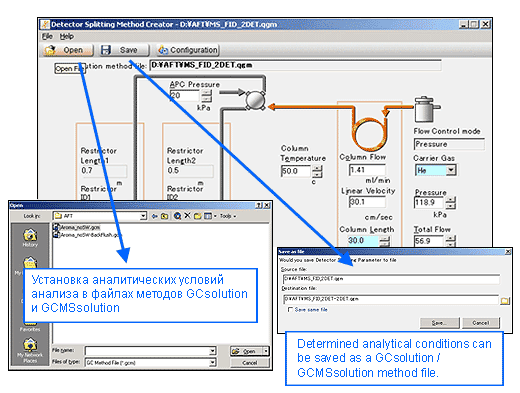Click the Delete X icon in Open dialog
The width and height of the screenshot is (520, 393).
187,216
